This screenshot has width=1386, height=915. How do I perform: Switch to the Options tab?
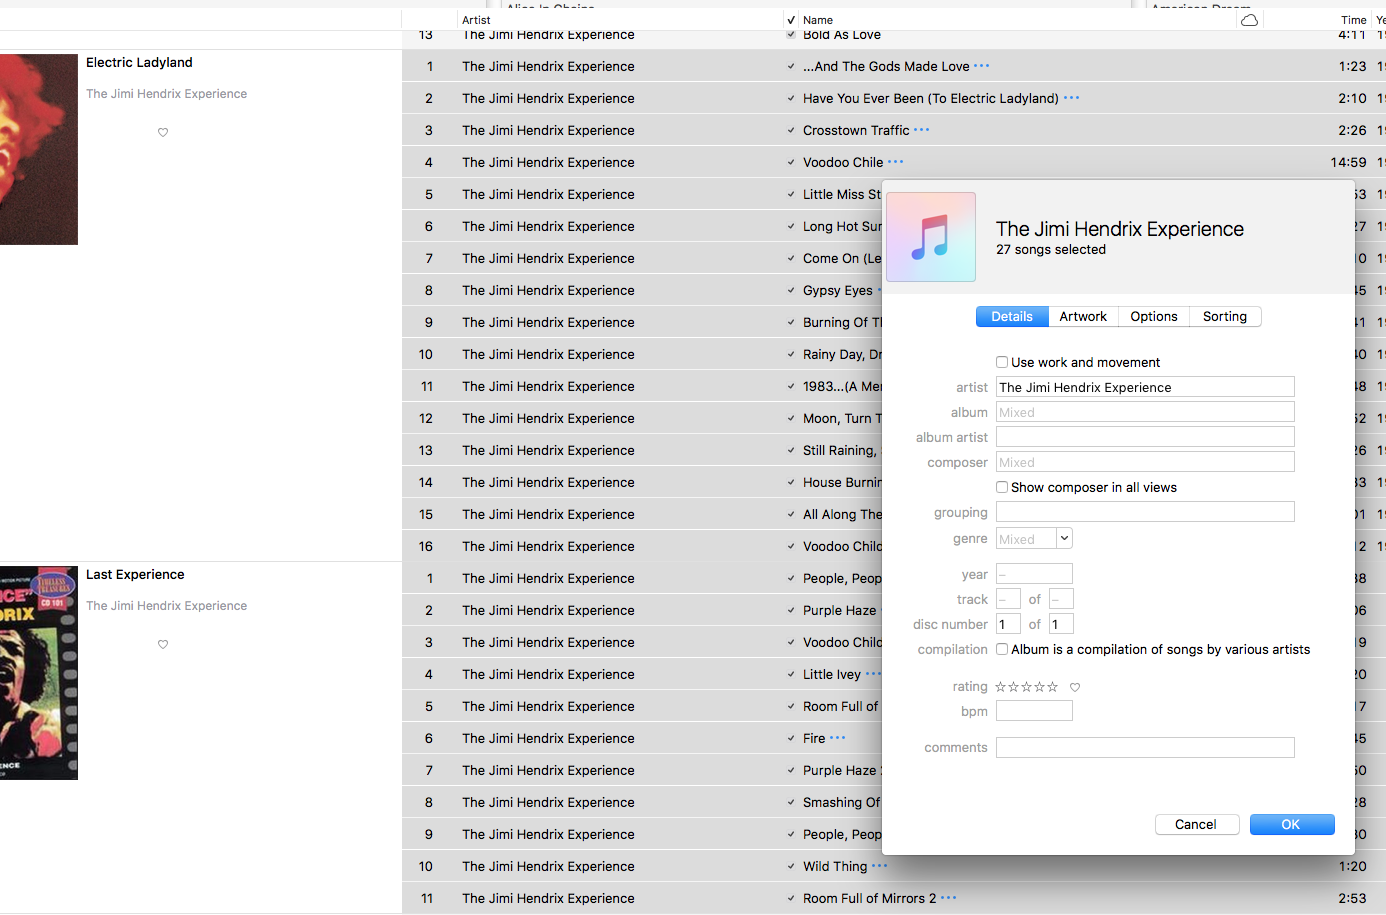(x=1154, y=316)
